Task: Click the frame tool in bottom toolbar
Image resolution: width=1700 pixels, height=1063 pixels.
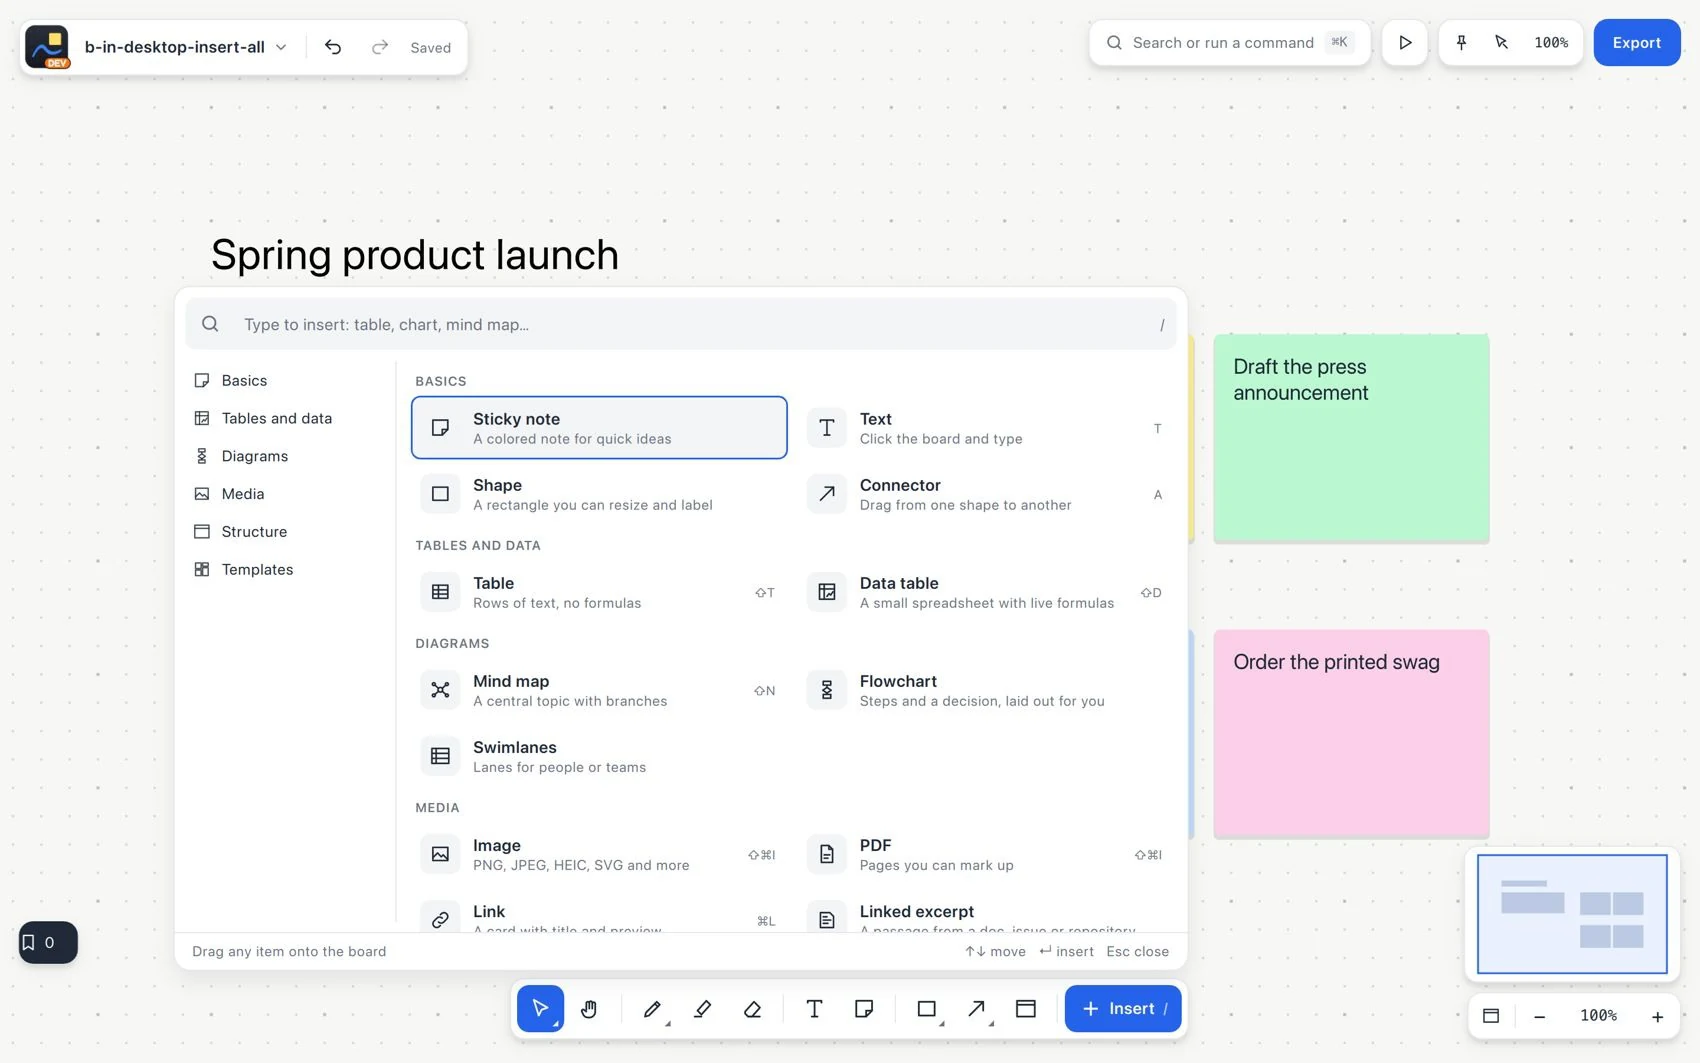Action: pyautogui.click(x=1026, y=1009)
